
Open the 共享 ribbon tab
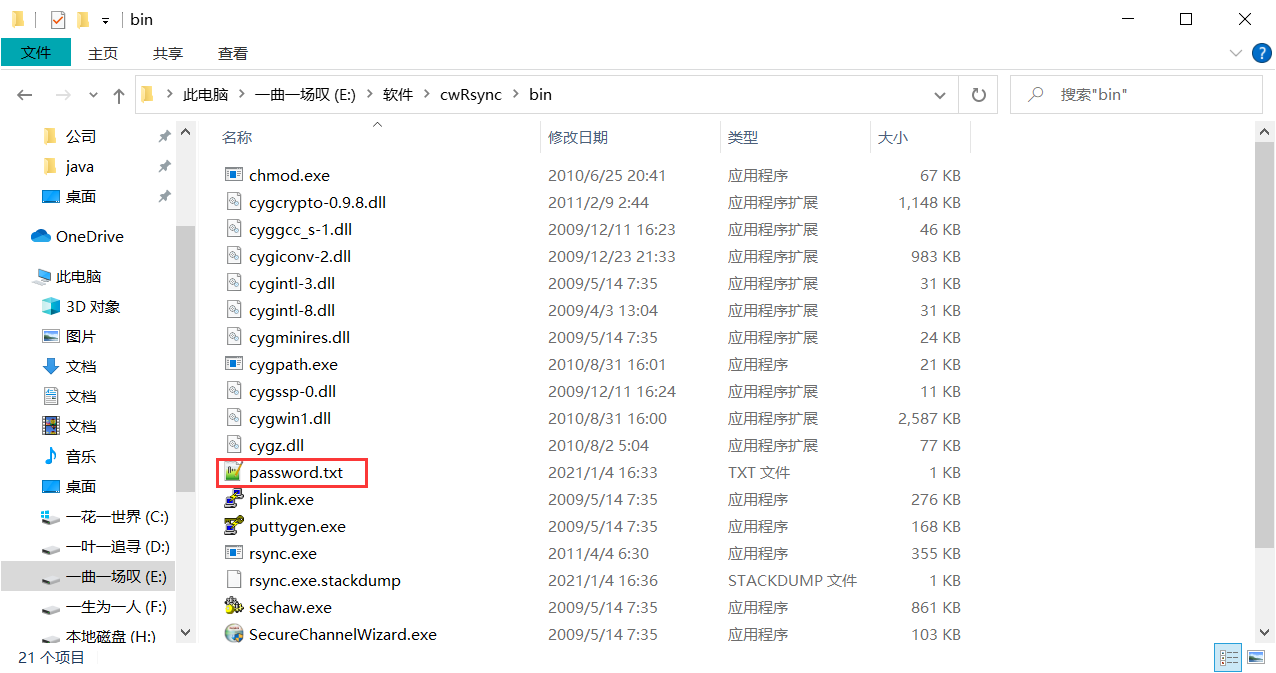[x=168, y=53]
